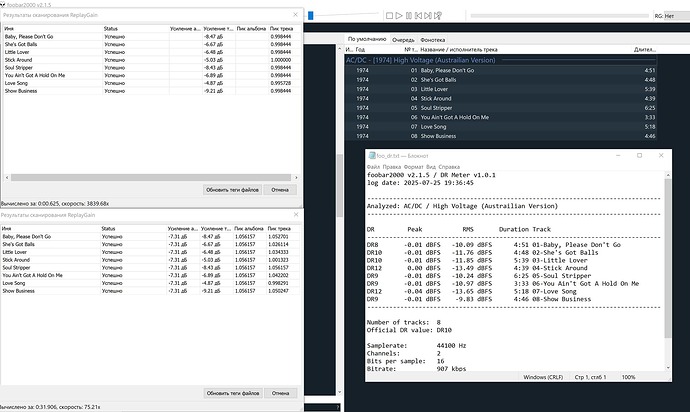Open the Справка menu in Notepad
This screenshot has height=412, width=690.
449,167
